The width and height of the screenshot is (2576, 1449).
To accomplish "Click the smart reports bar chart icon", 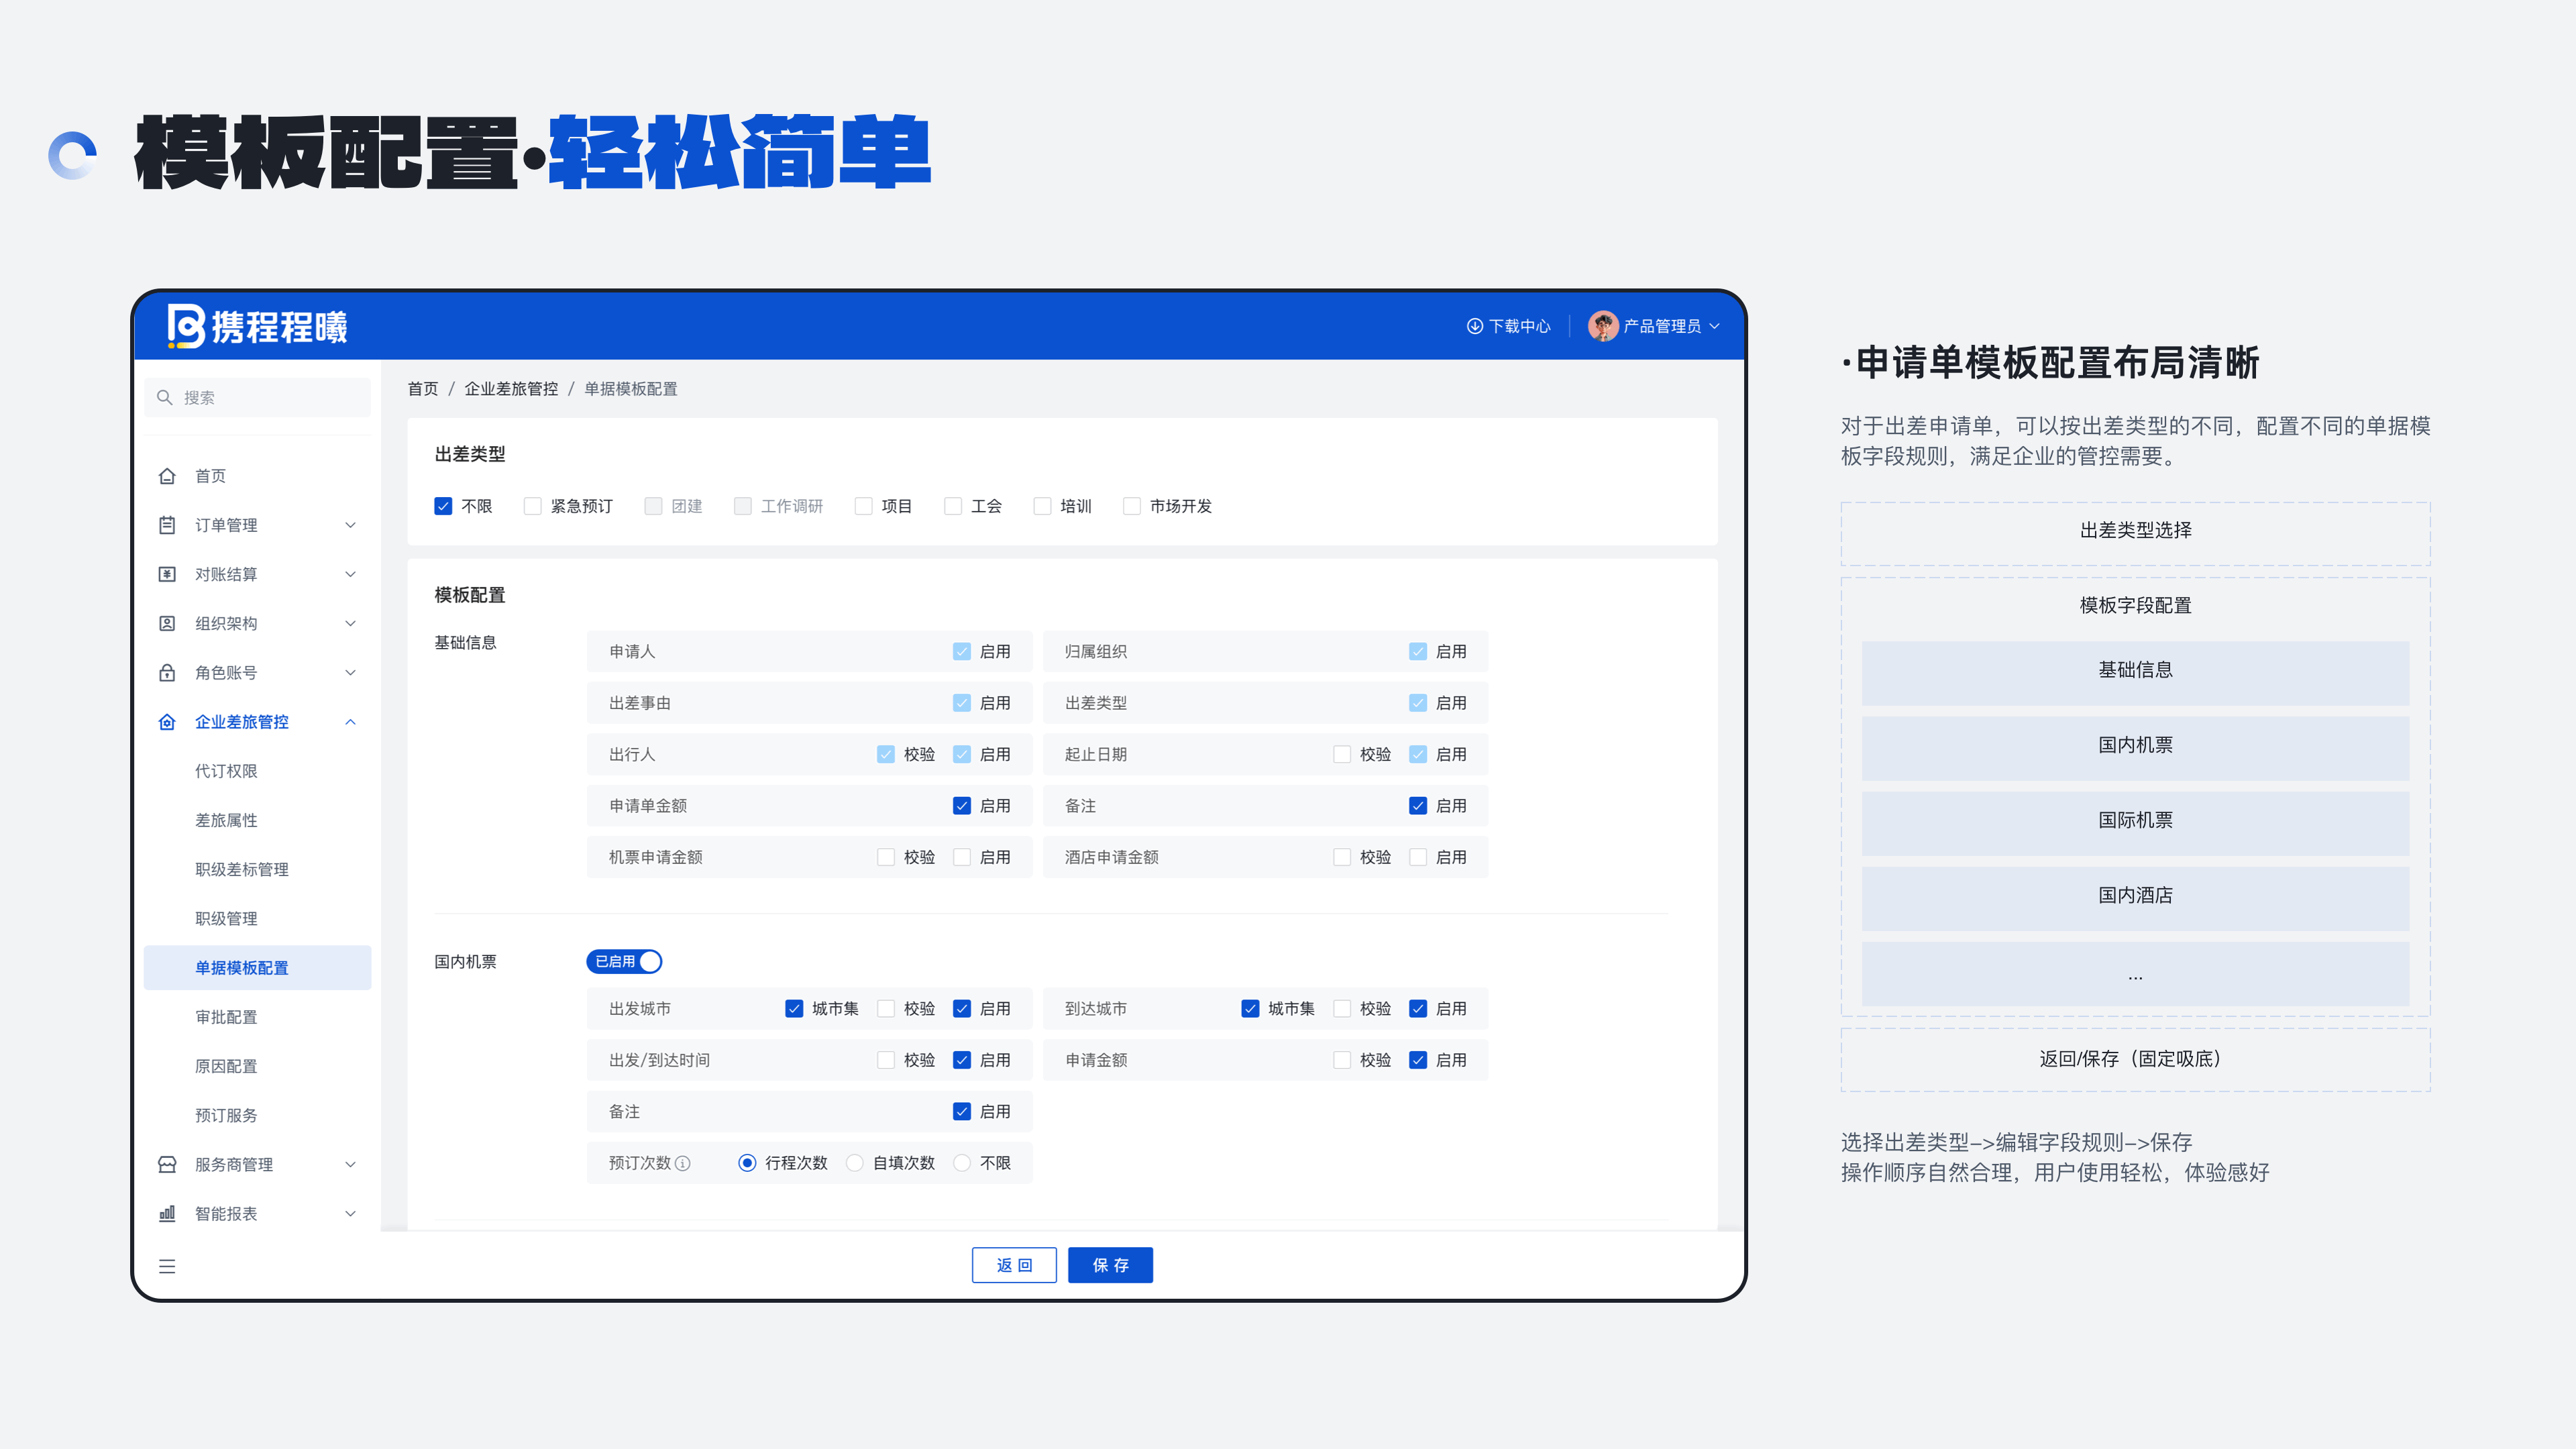I will pyautogui.click(x=167, y=1213).
